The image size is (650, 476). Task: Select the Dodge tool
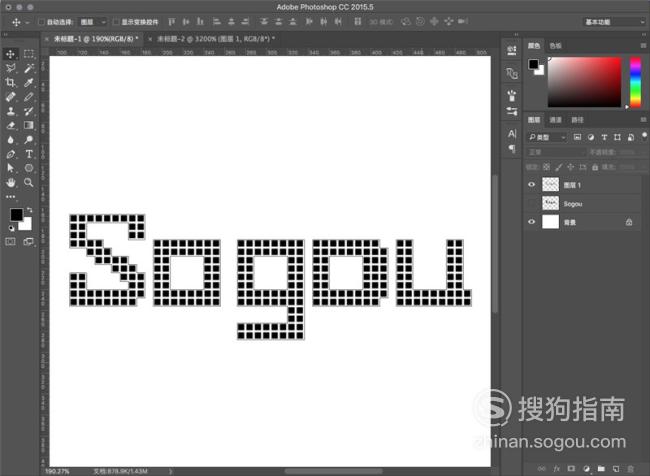coord(29,140)
